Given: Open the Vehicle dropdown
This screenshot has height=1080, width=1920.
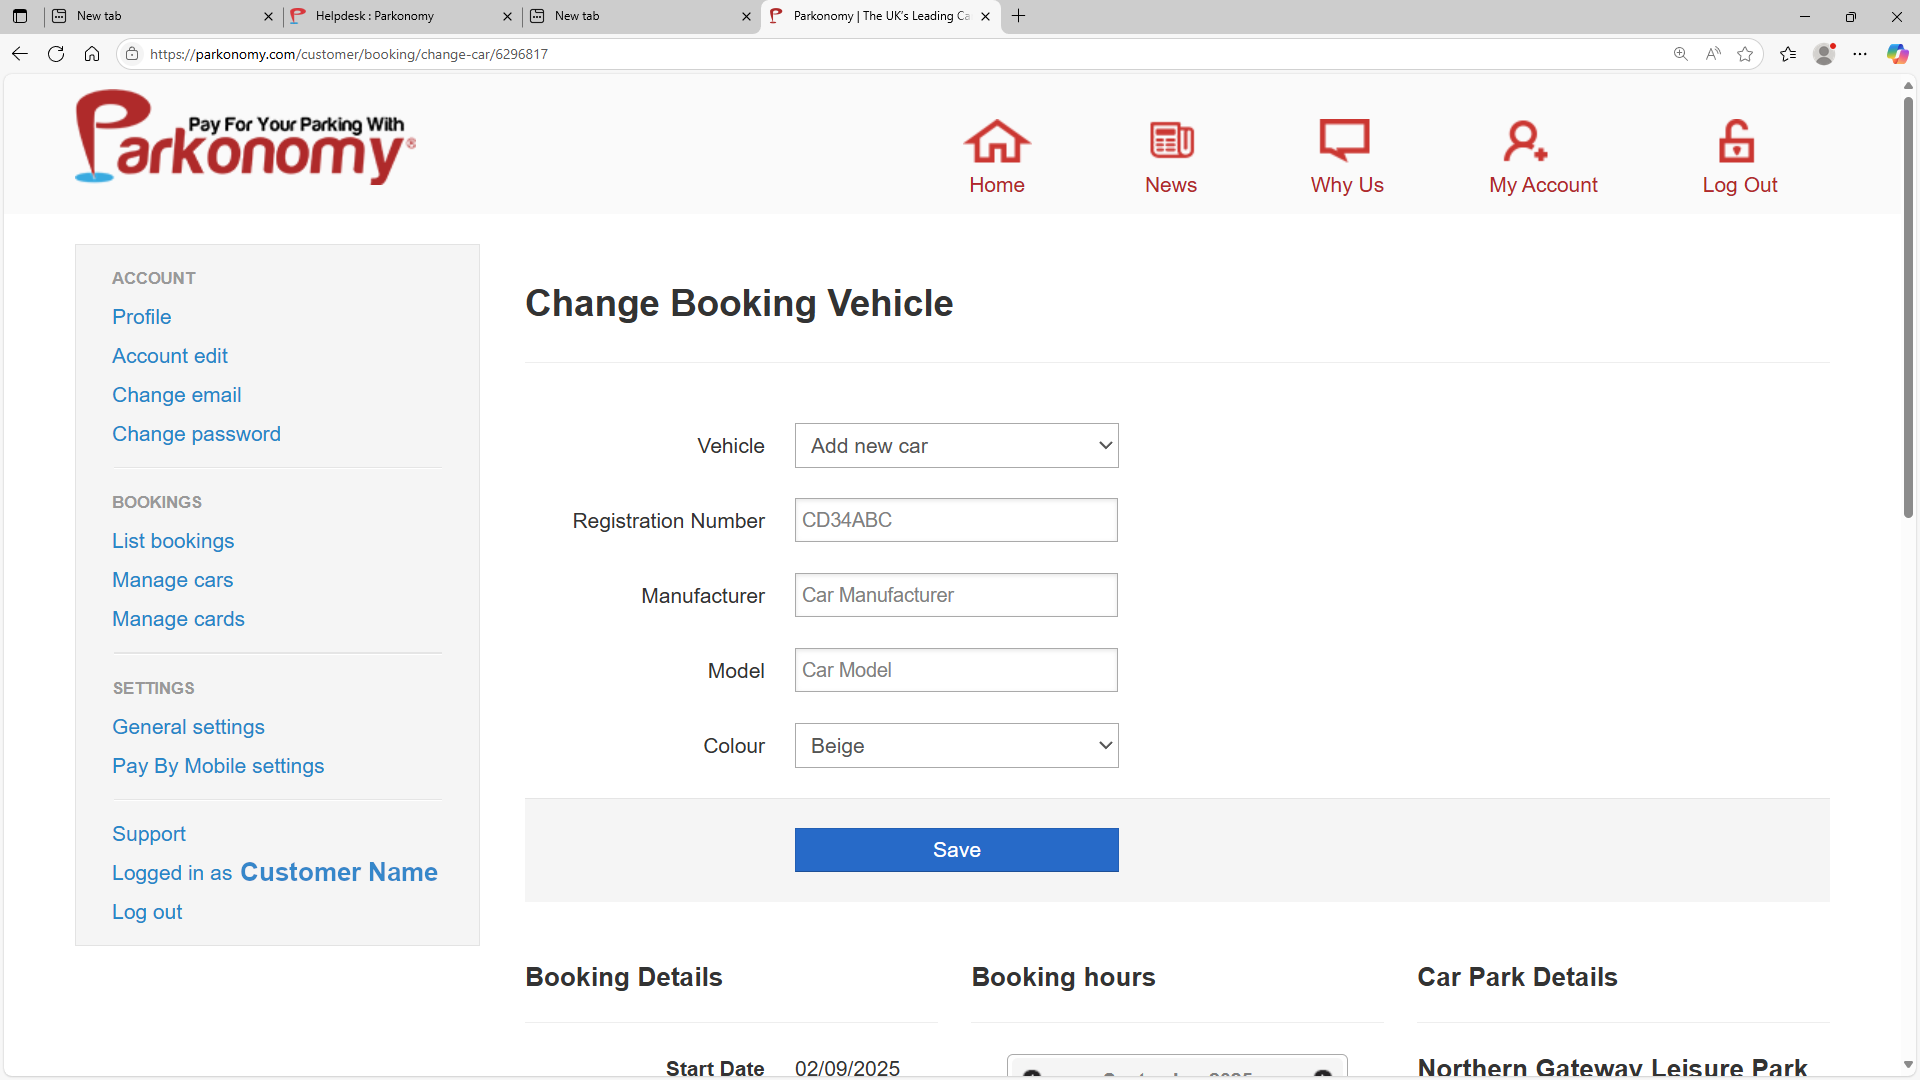Looking at the screenshot, I should click(956, 446).
